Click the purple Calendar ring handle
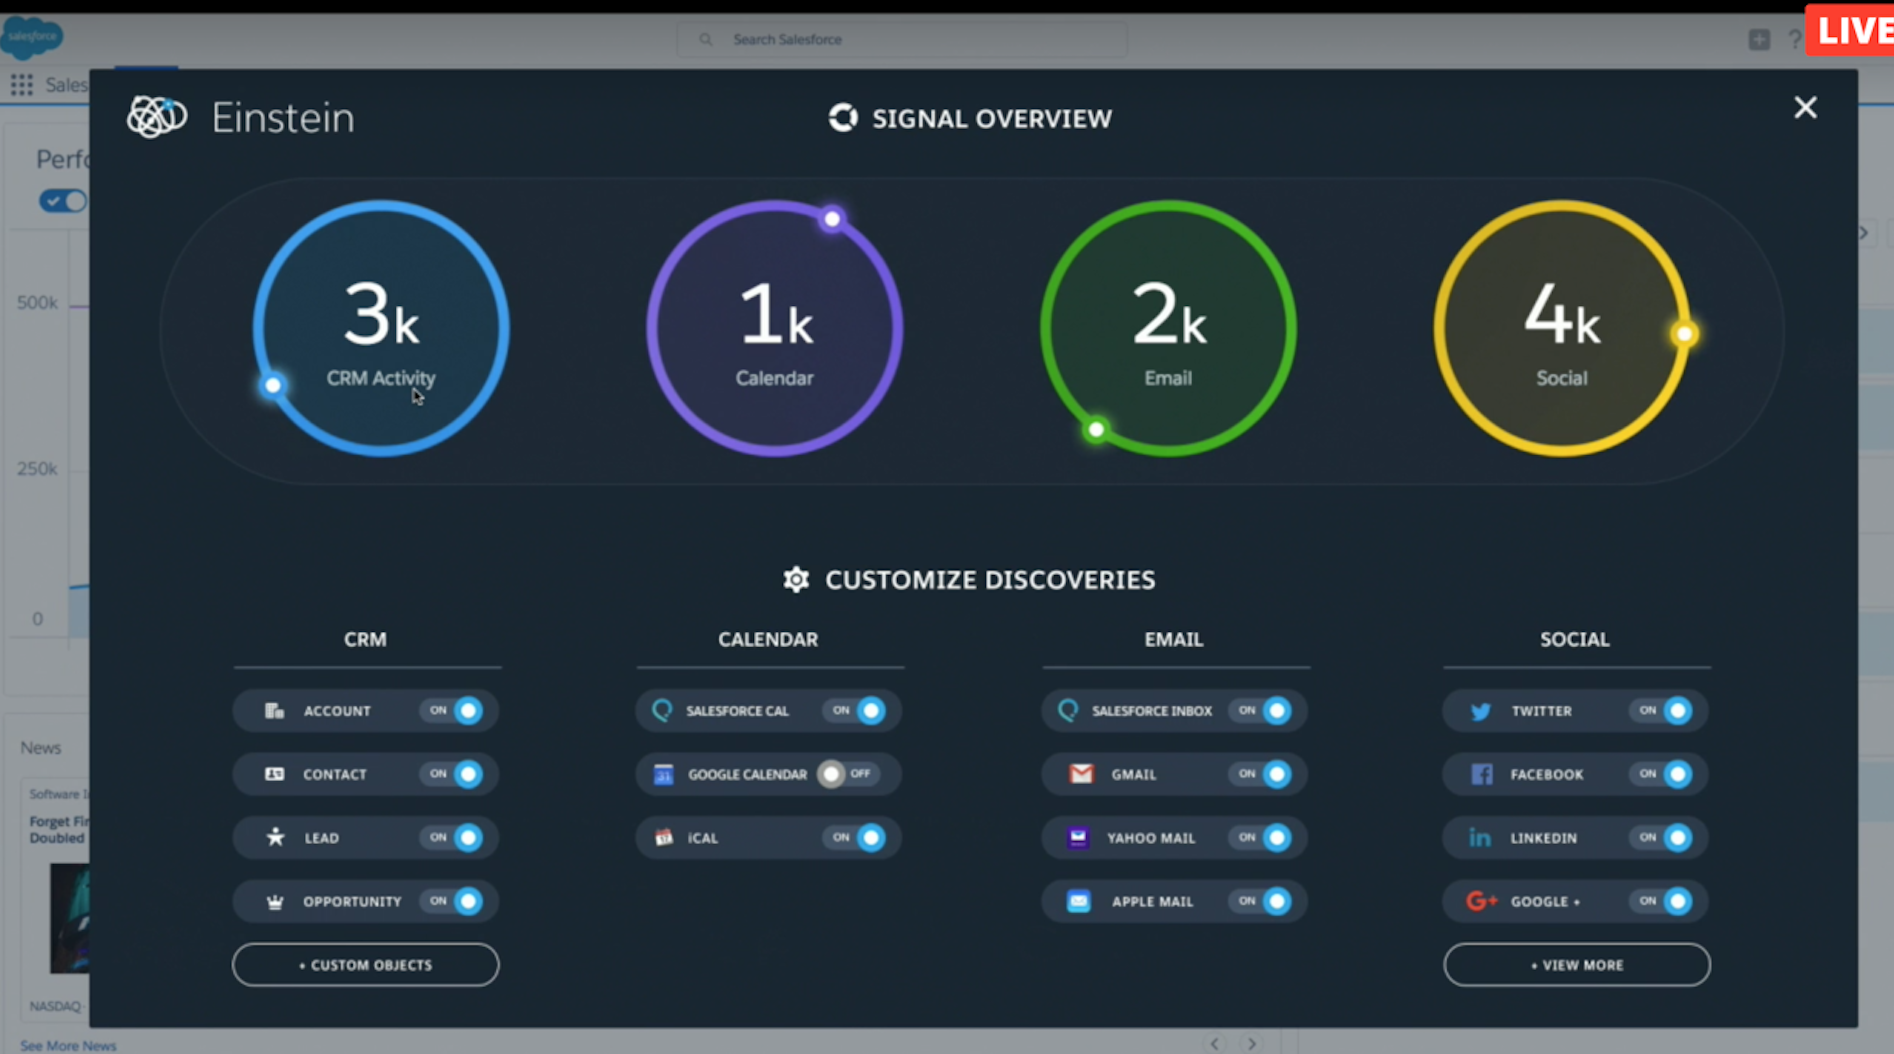The image size is (1894, 1054). coord(832,219)
